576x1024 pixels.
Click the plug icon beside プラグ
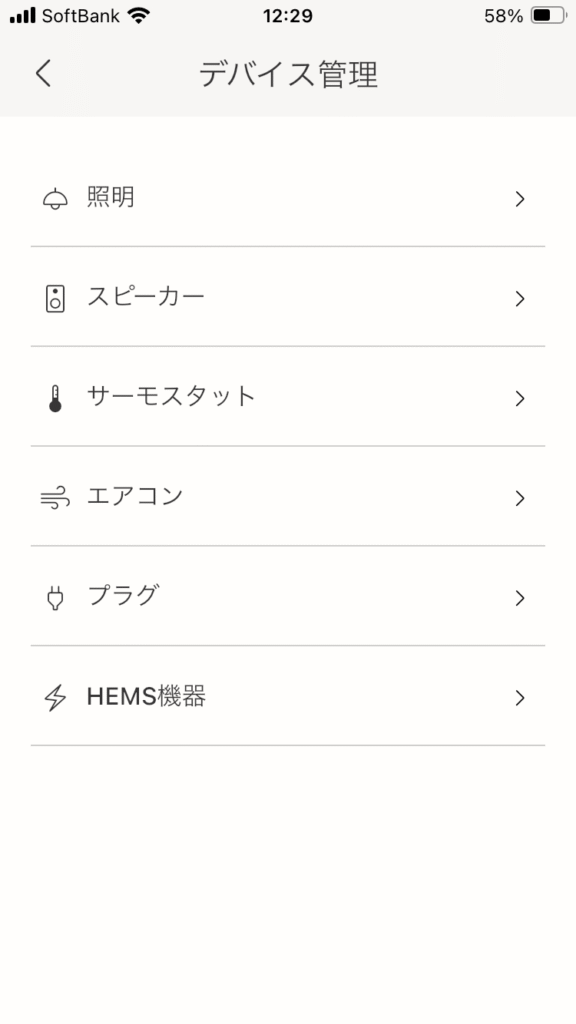(x=55, y=598)
